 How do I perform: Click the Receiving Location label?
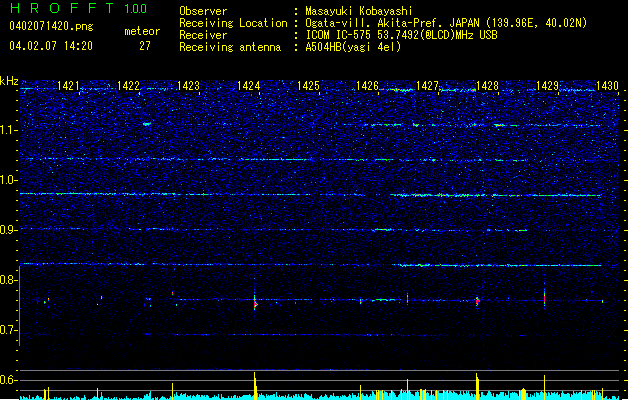coord(233,23)
